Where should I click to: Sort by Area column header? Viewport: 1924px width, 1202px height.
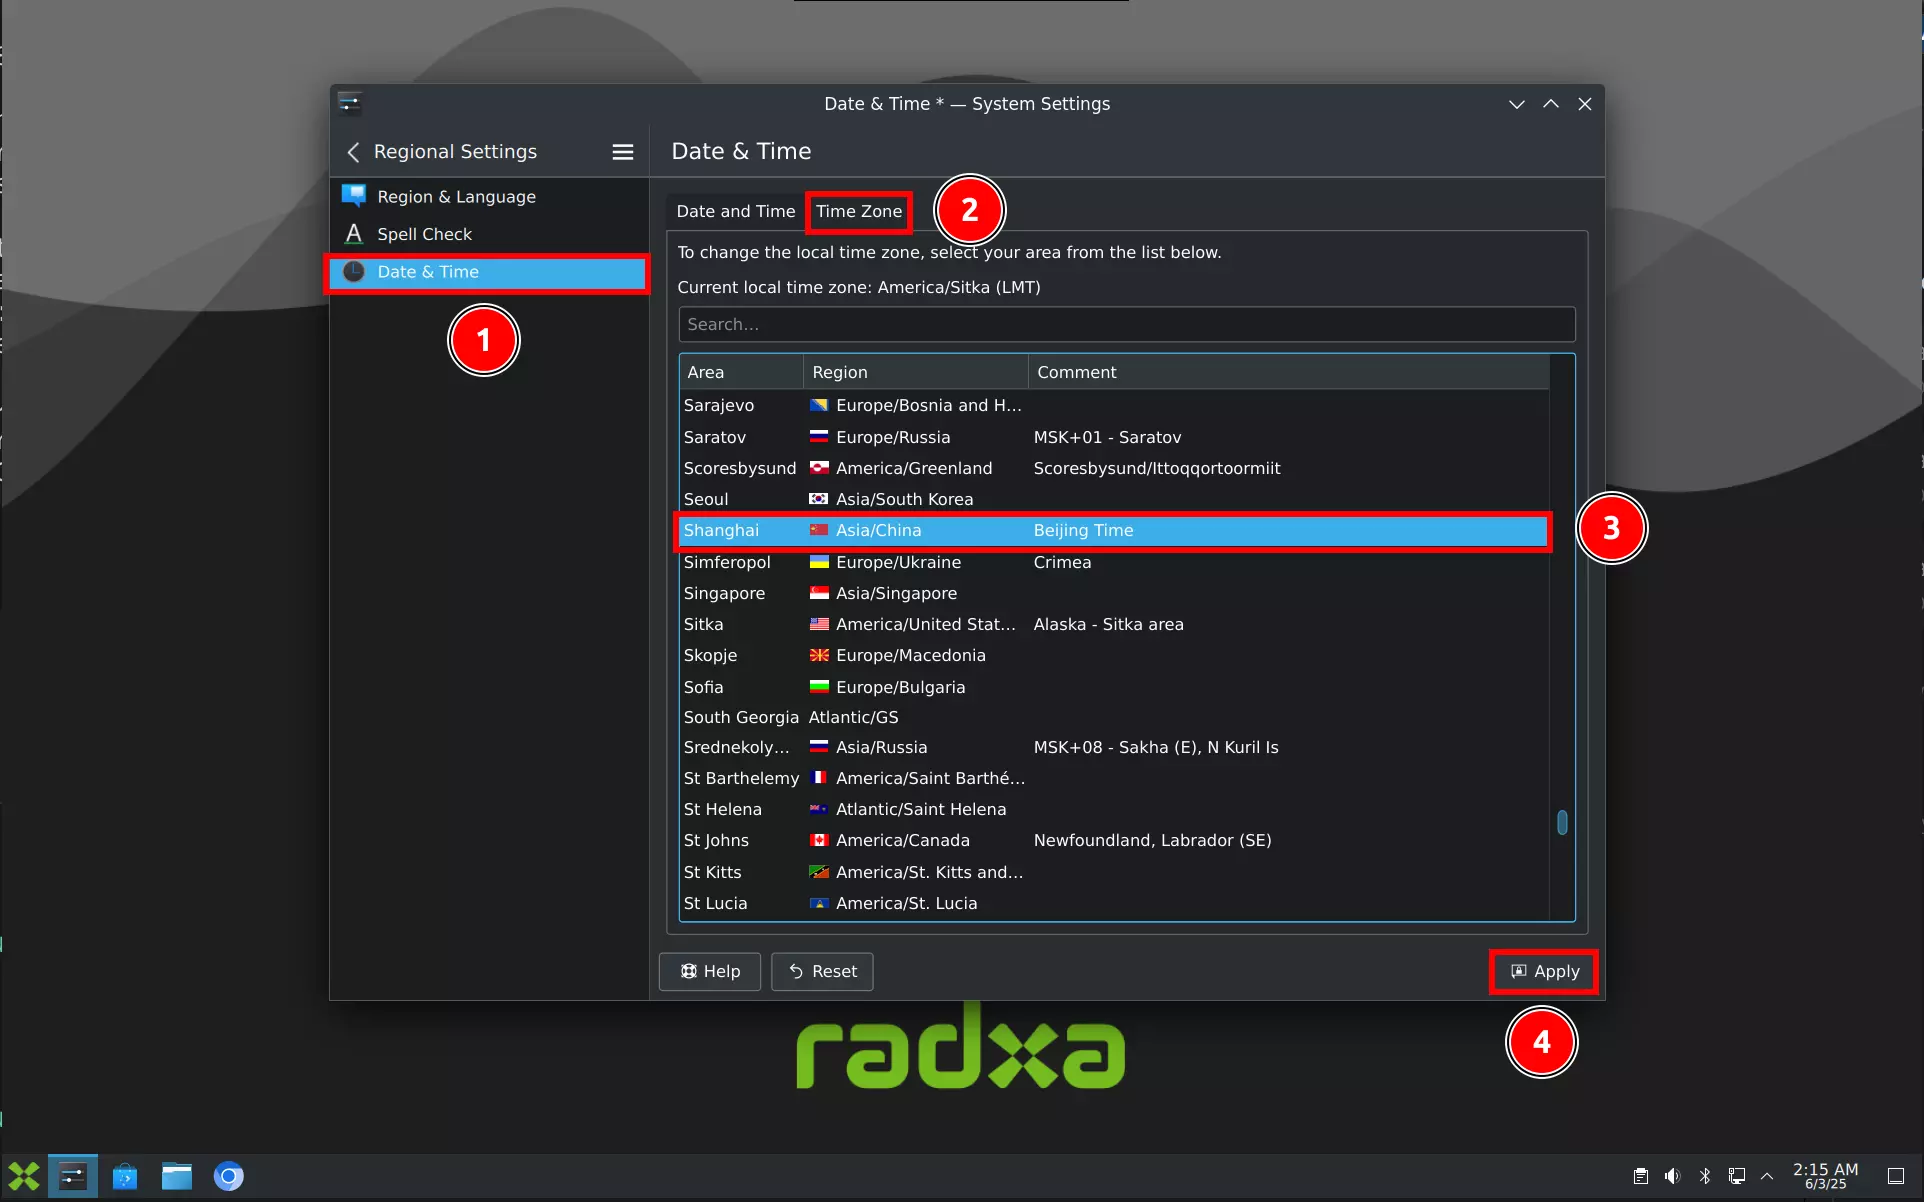click(x=741, y=372)
